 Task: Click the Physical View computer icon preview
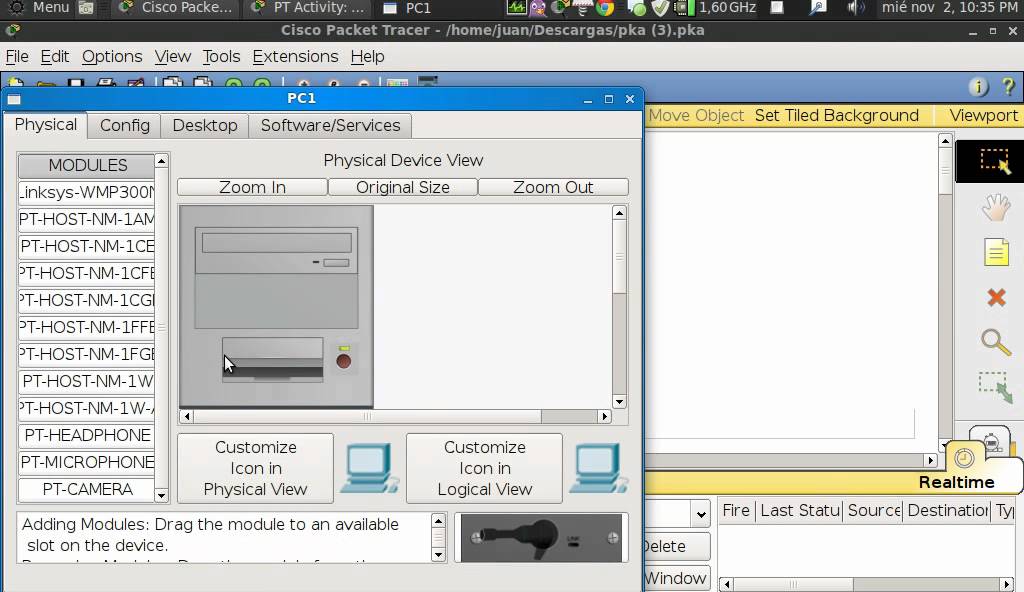370,468
